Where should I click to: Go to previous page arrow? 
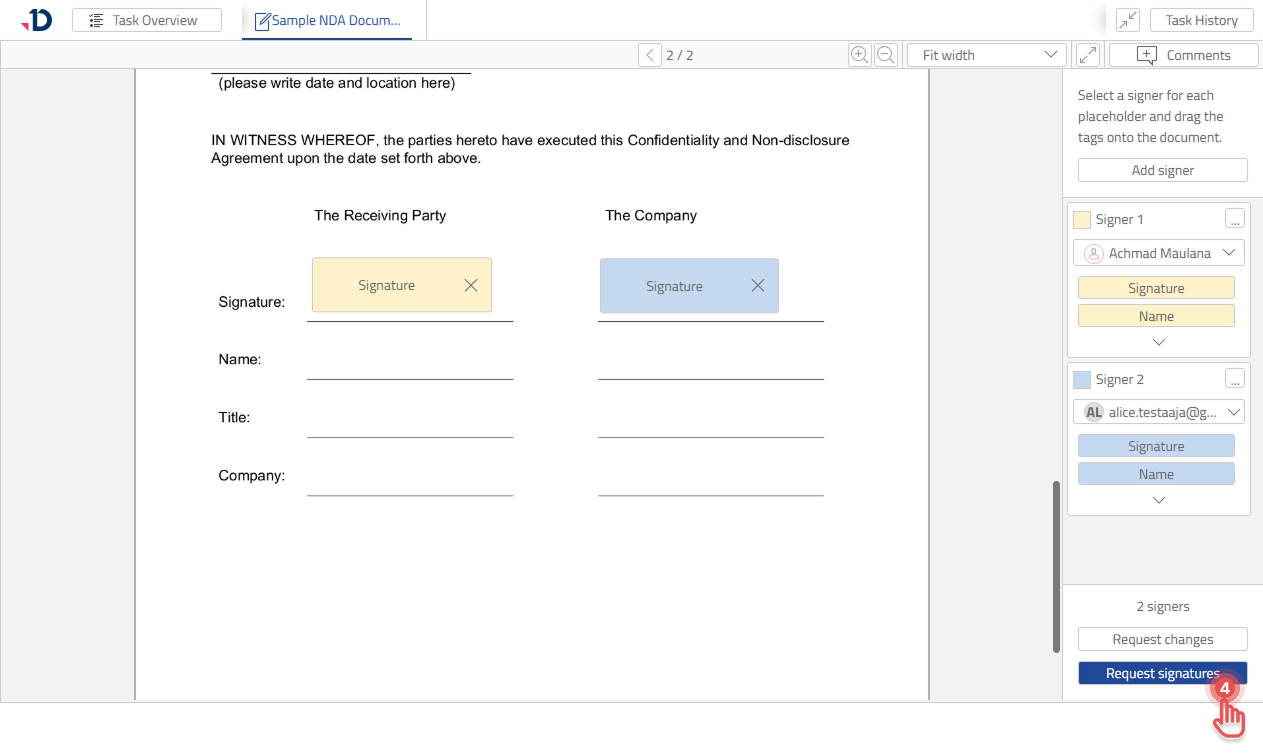coord(650,55)
